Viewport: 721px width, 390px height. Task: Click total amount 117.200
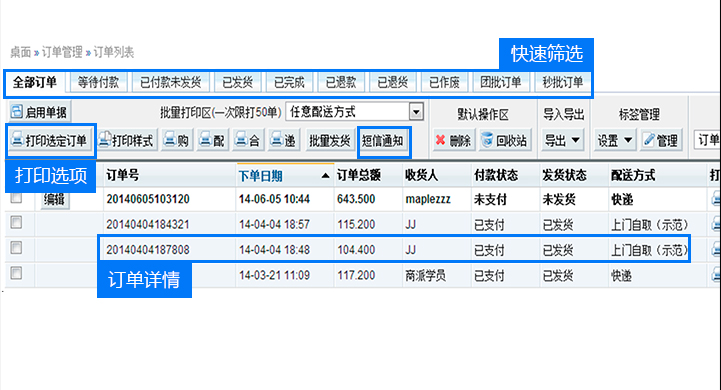point(356,275)
